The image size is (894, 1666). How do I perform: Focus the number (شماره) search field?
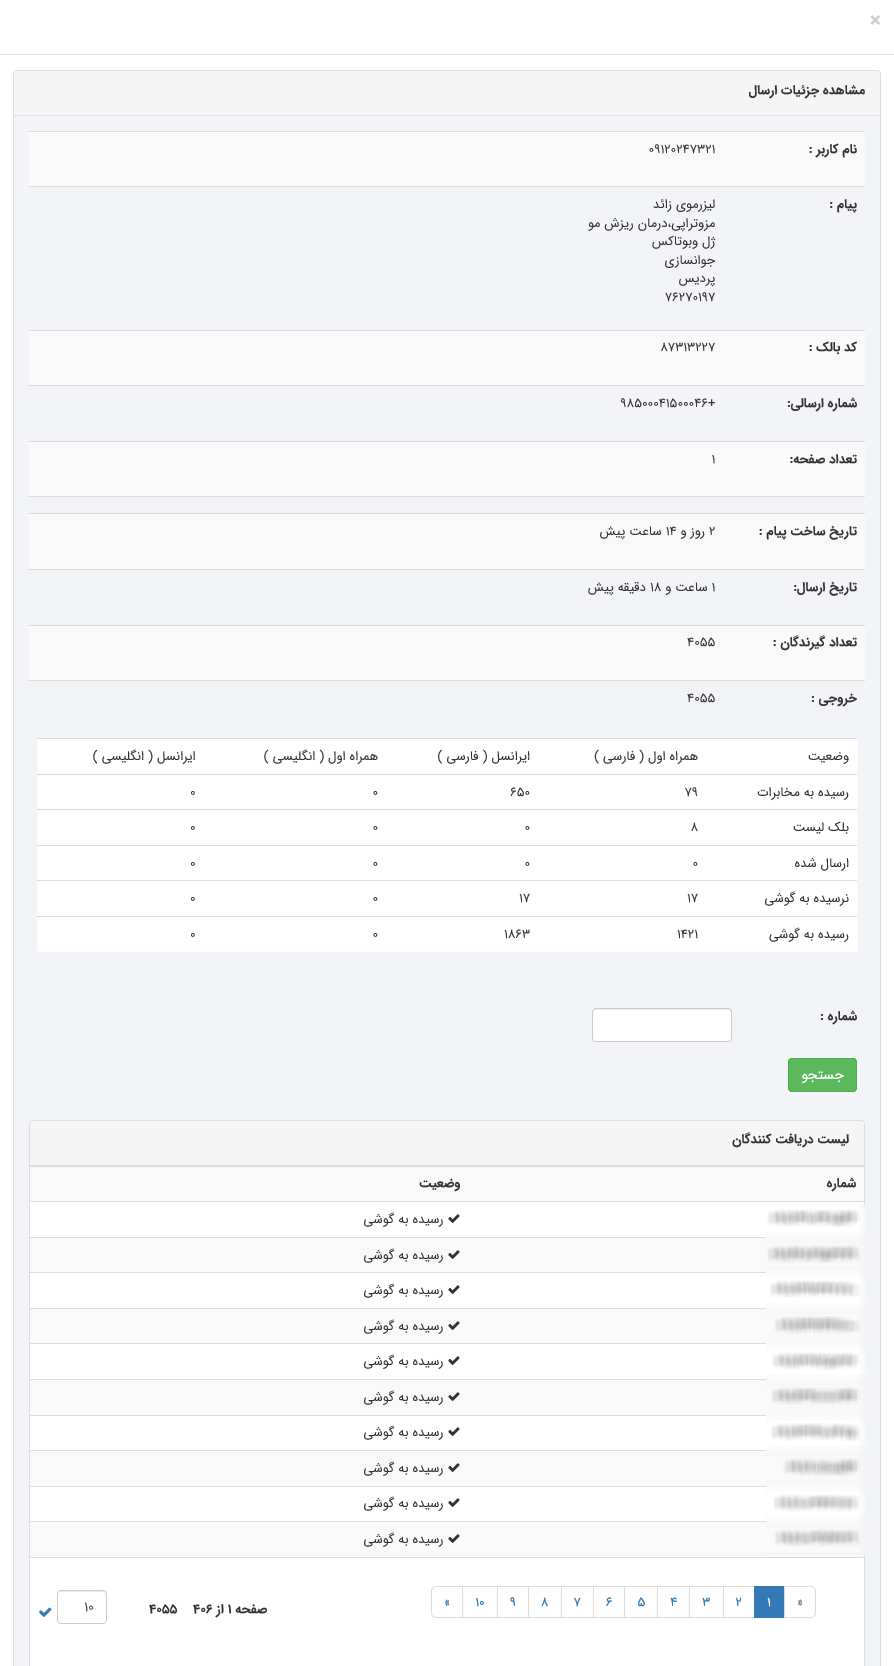coord(662,1025)
